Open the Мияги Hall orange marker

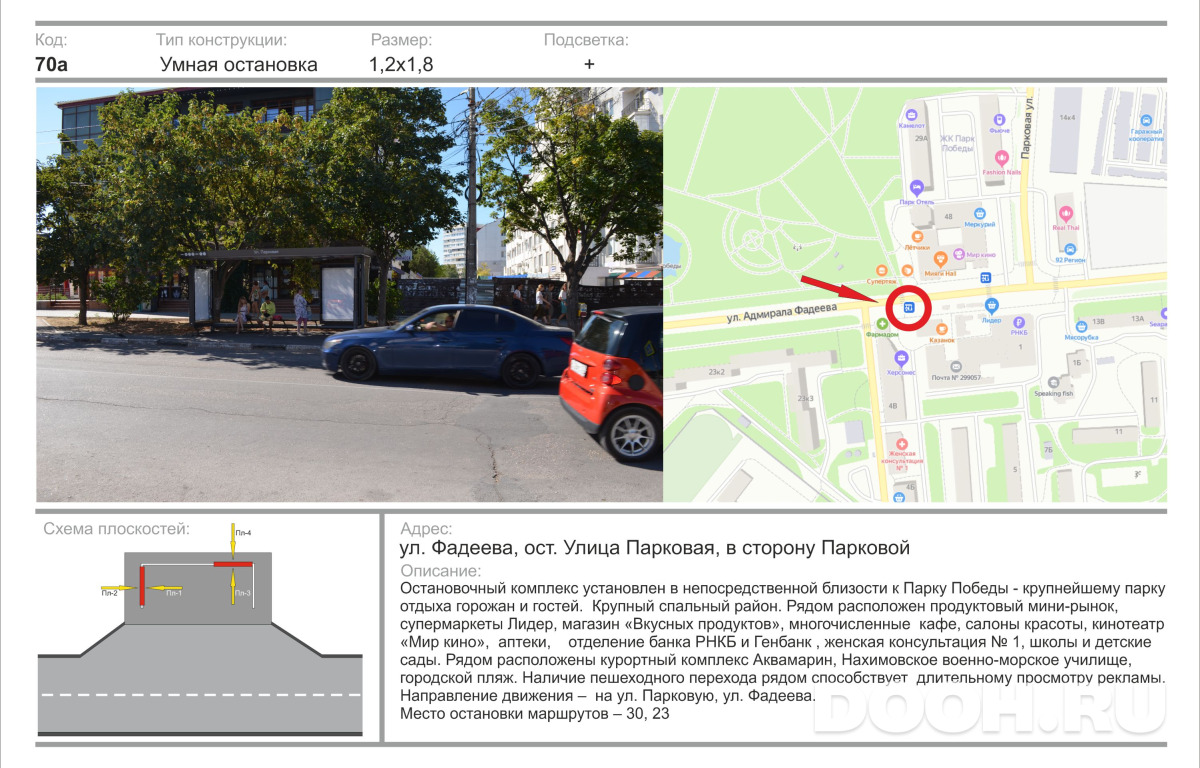[x=939, y=260]
